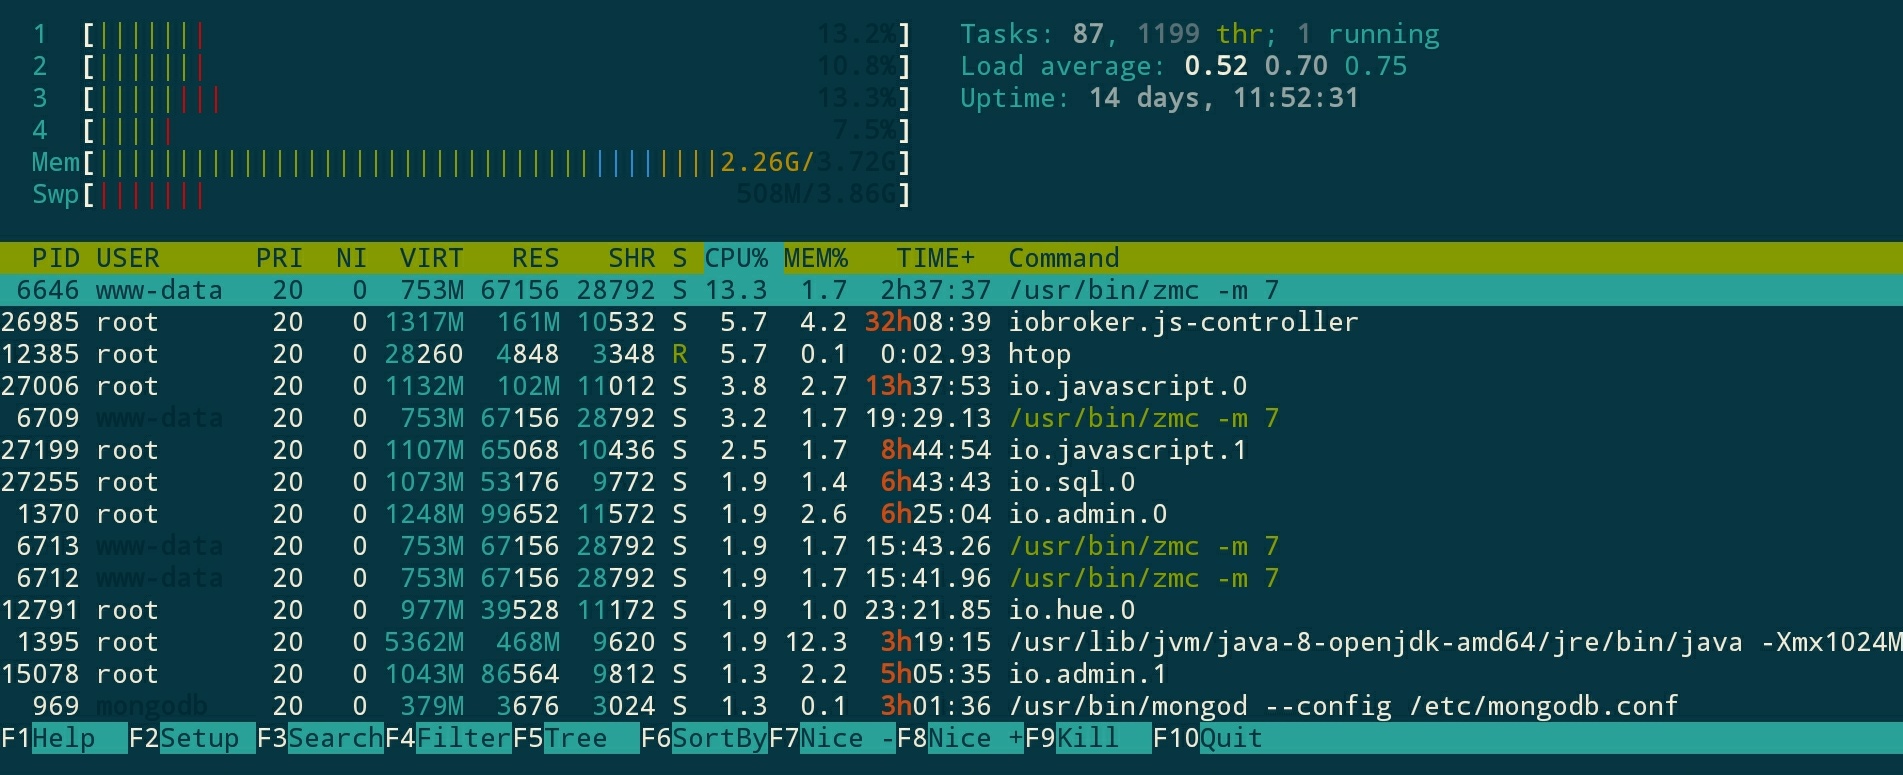Sort by the USER column header
This screenshot has width=1903, height=775.
click(x=127, y=258)
